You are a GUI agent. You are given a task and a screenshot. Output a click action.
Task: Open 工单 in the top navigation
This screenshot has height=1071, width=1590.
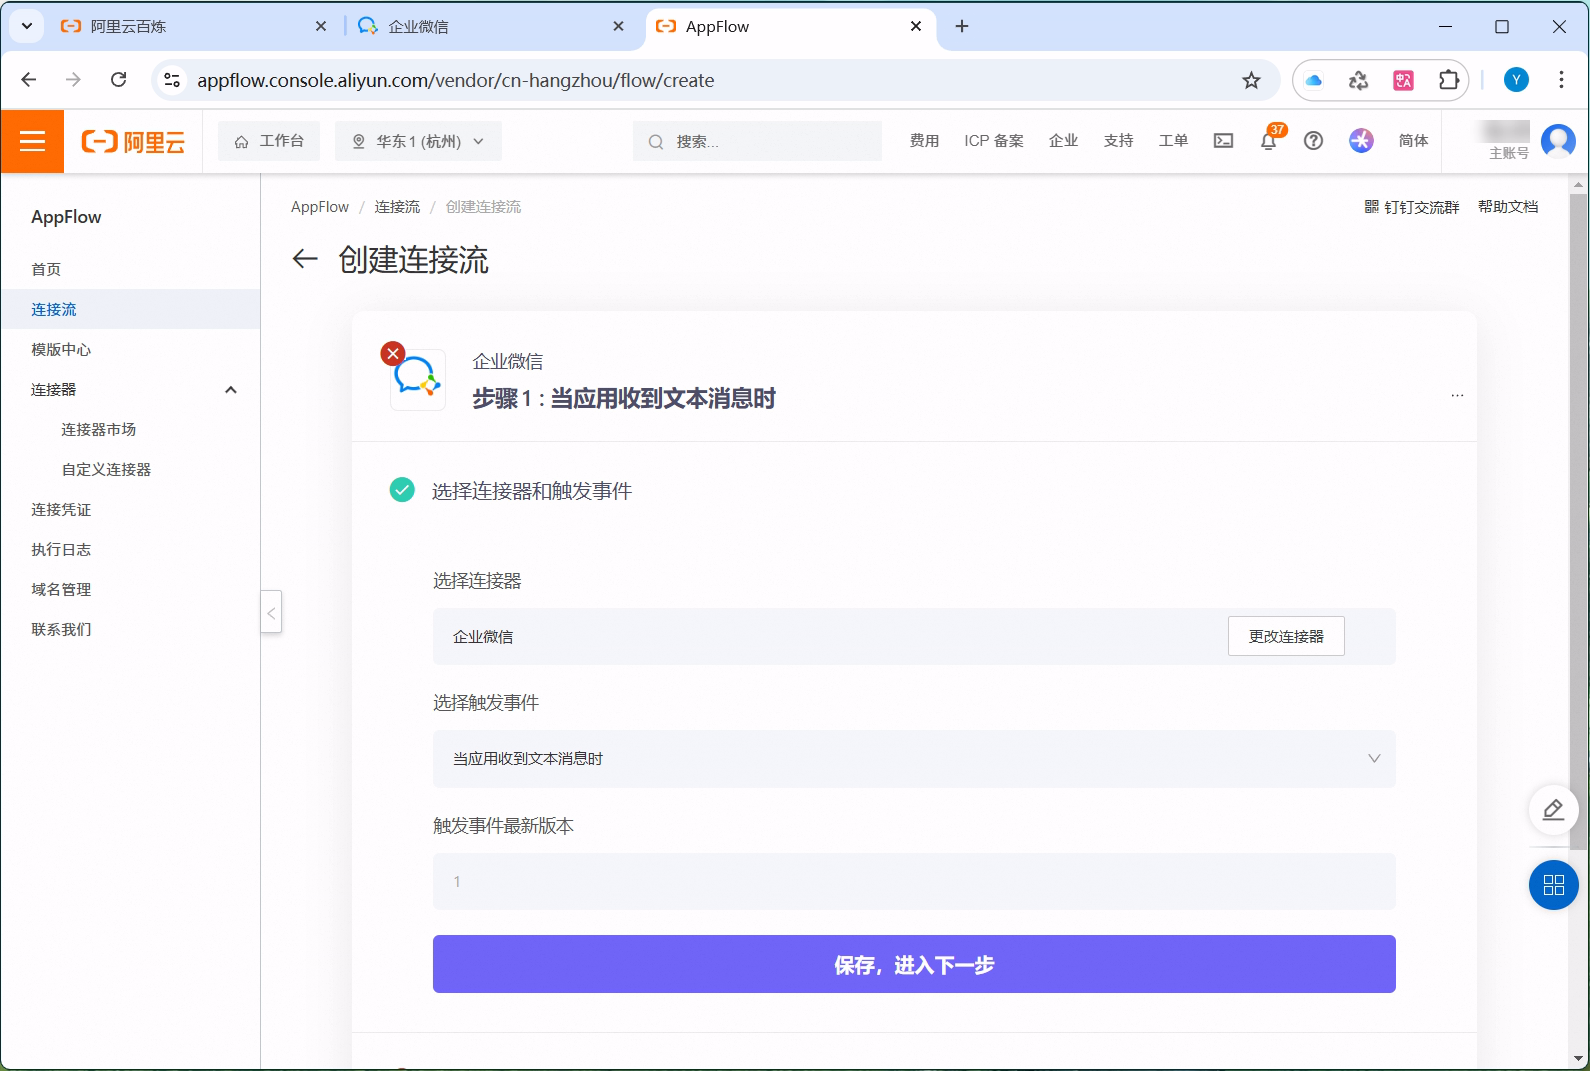point(1173,141)
